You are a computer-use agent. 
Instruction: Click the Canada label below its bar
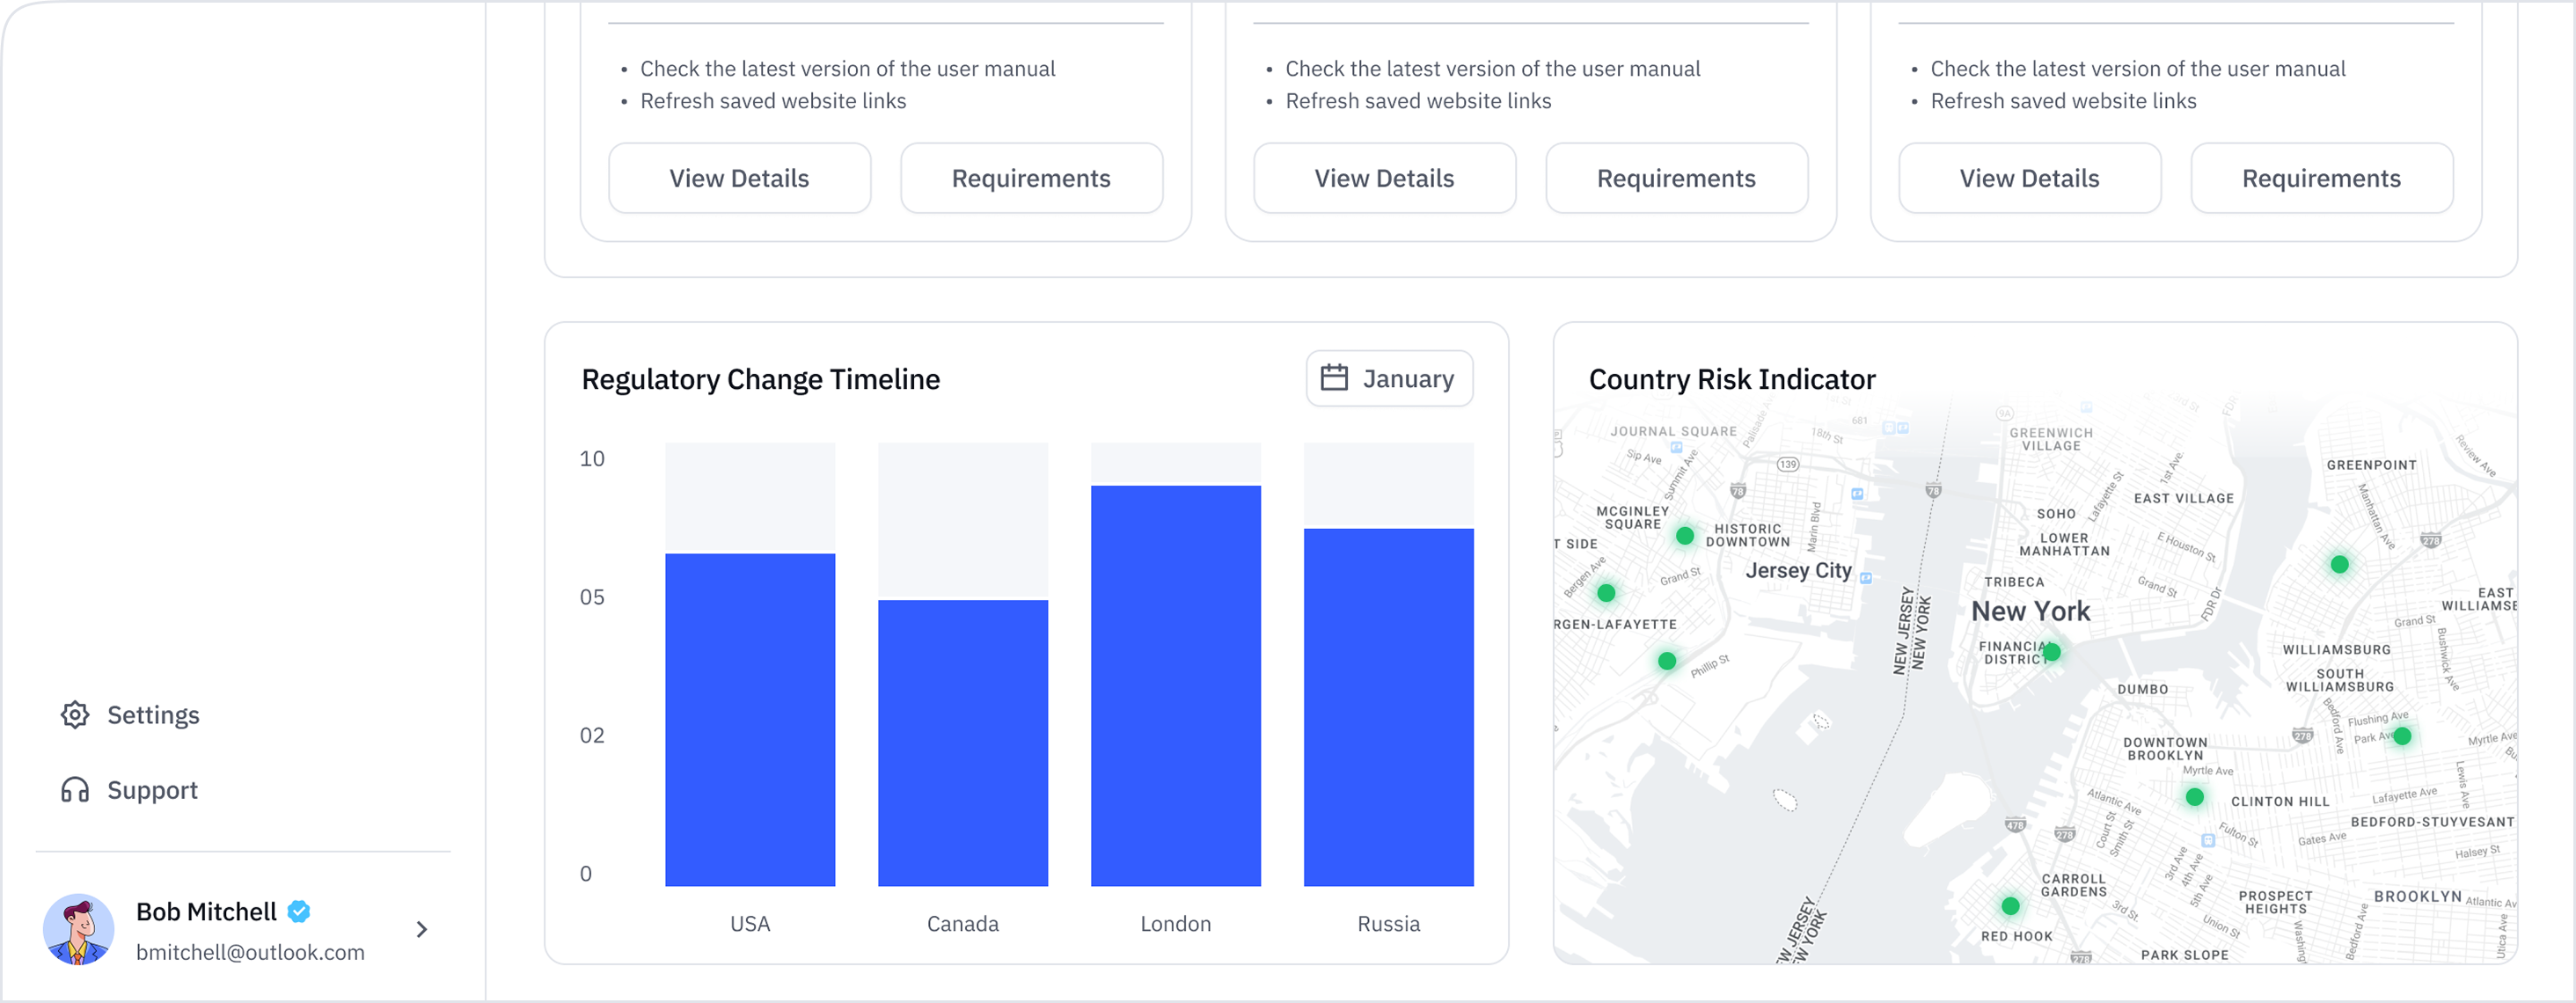[962, 924]
